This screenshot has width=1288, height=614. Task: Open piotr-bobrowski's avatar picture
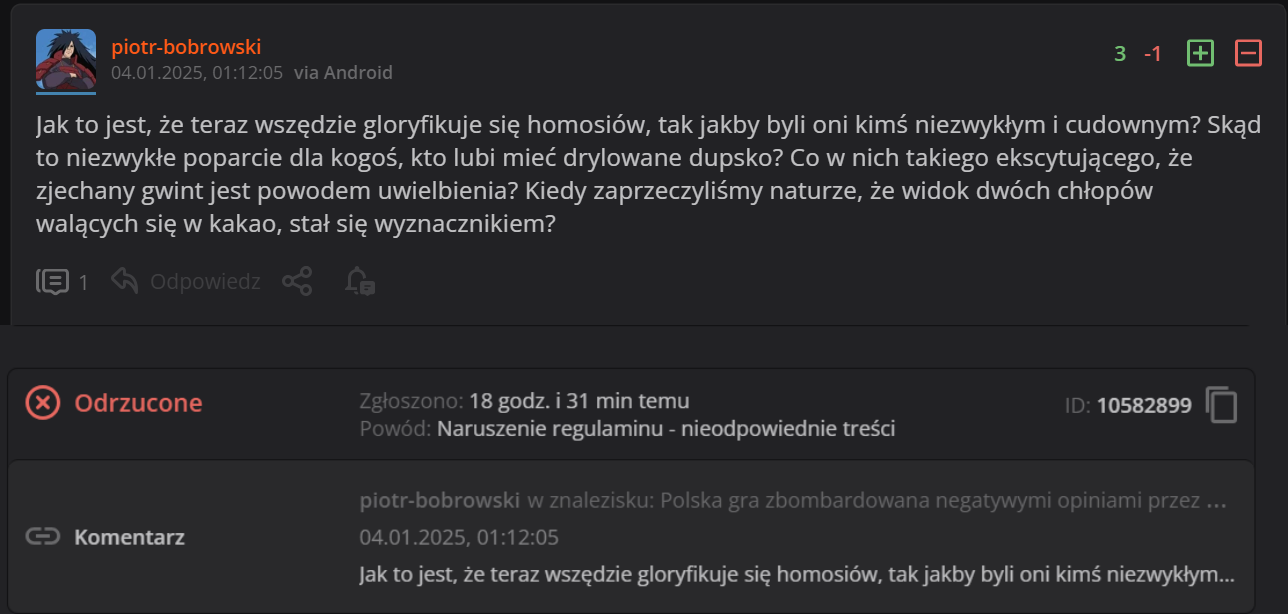(66, 60)
